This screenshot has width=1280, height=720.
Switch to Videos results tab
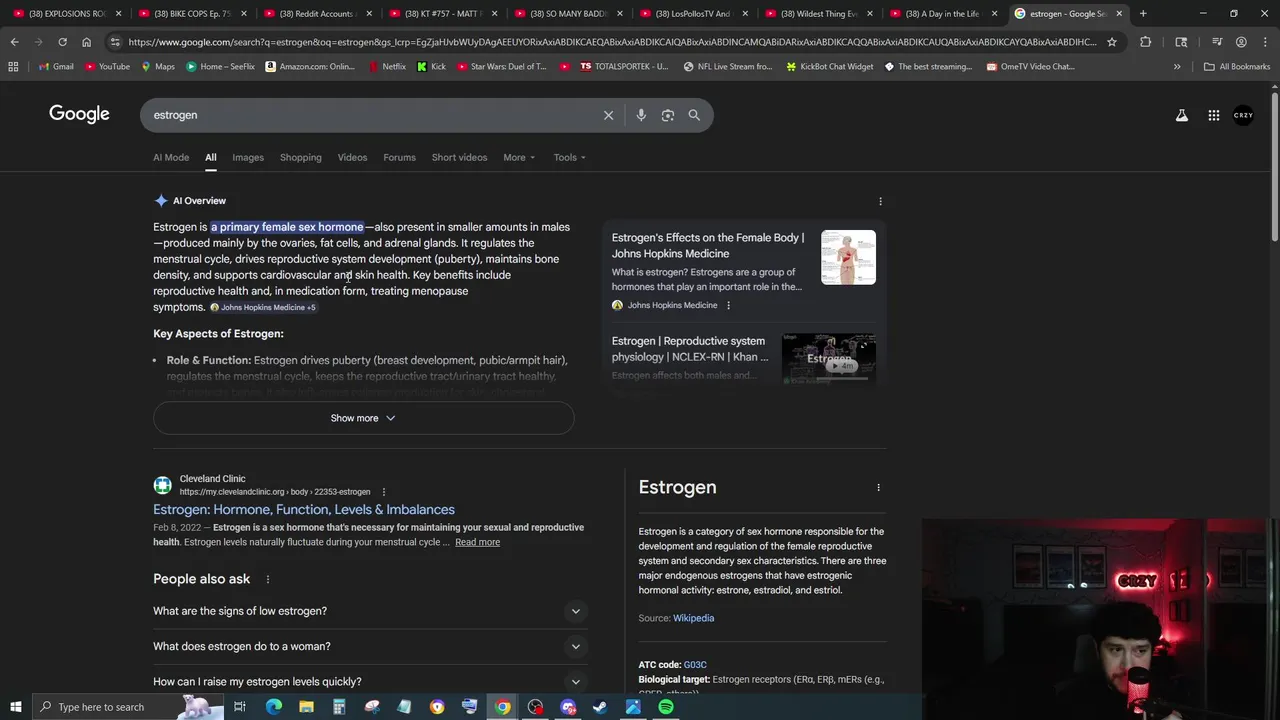click(x=352, y=157)
